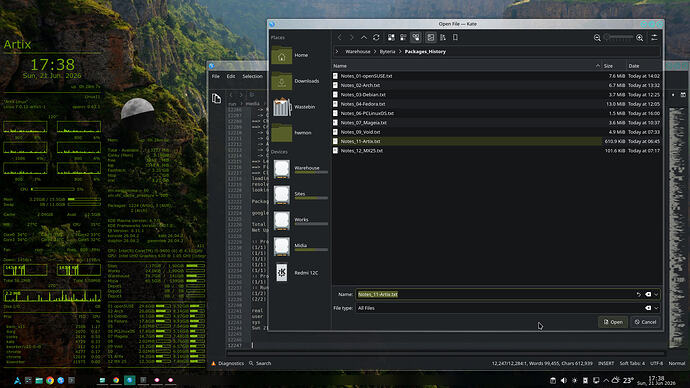Open Diagnostics panel in Kate
The width and height of the screenshot is (690, 388).
pos(227,363)
